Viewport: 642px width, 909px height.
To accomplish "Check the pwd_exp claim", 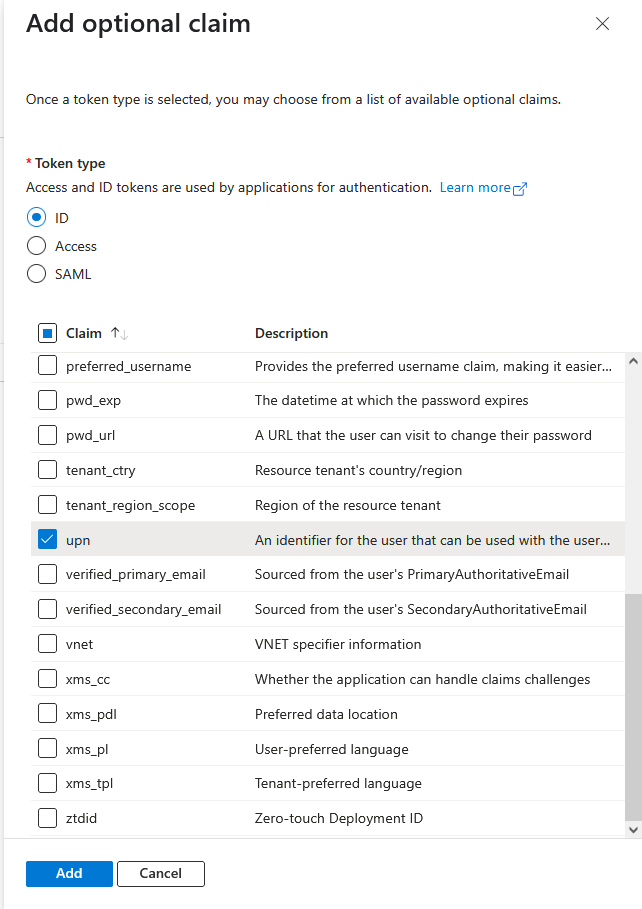I will [x=47, y=401].
